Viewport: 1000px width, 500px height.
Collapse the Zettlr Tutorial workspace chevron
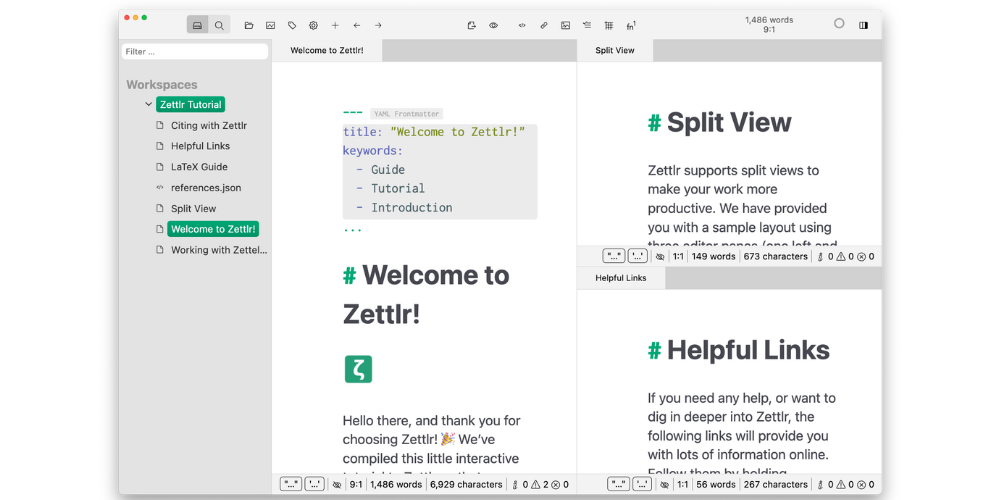coord(149,104)
